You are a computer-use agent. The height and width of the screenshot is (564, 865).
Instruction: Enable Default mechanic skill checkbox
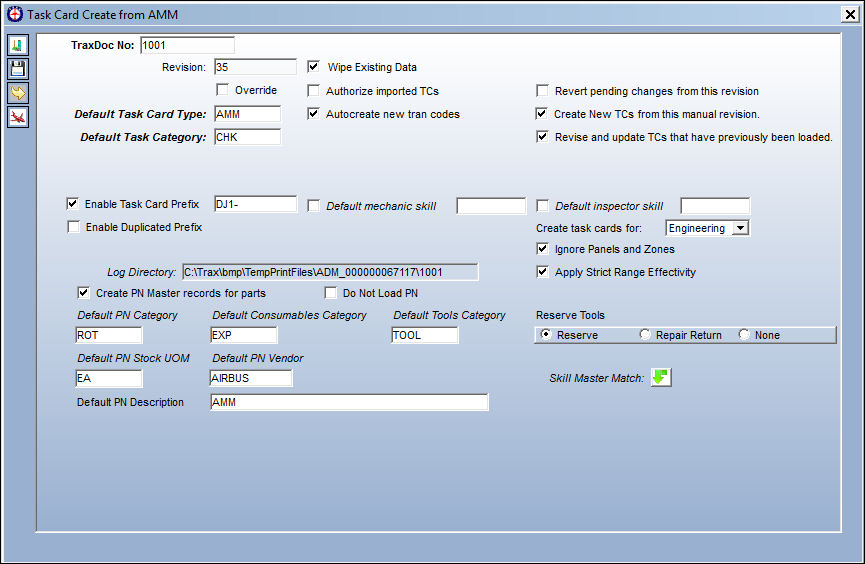[313, 206]
